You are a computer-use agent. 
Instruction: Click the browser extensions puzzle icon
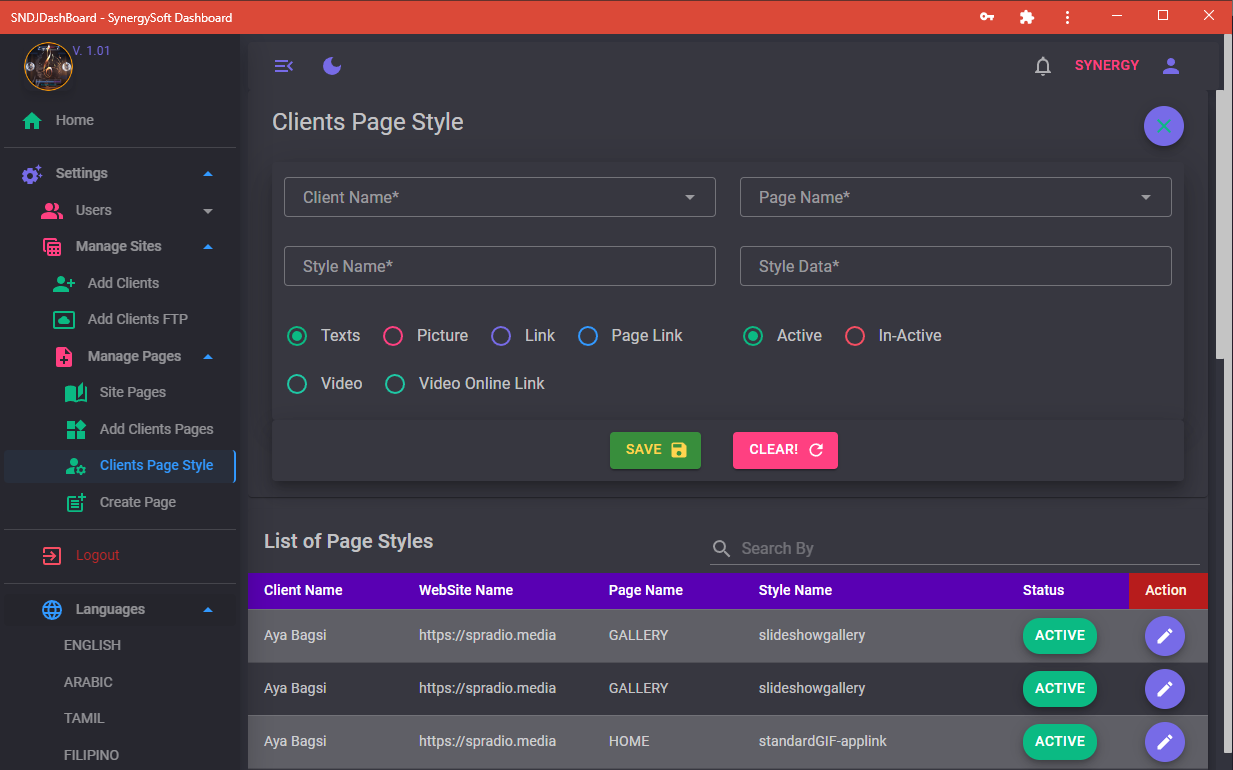pyautogui.click(x=1026, y=17)
